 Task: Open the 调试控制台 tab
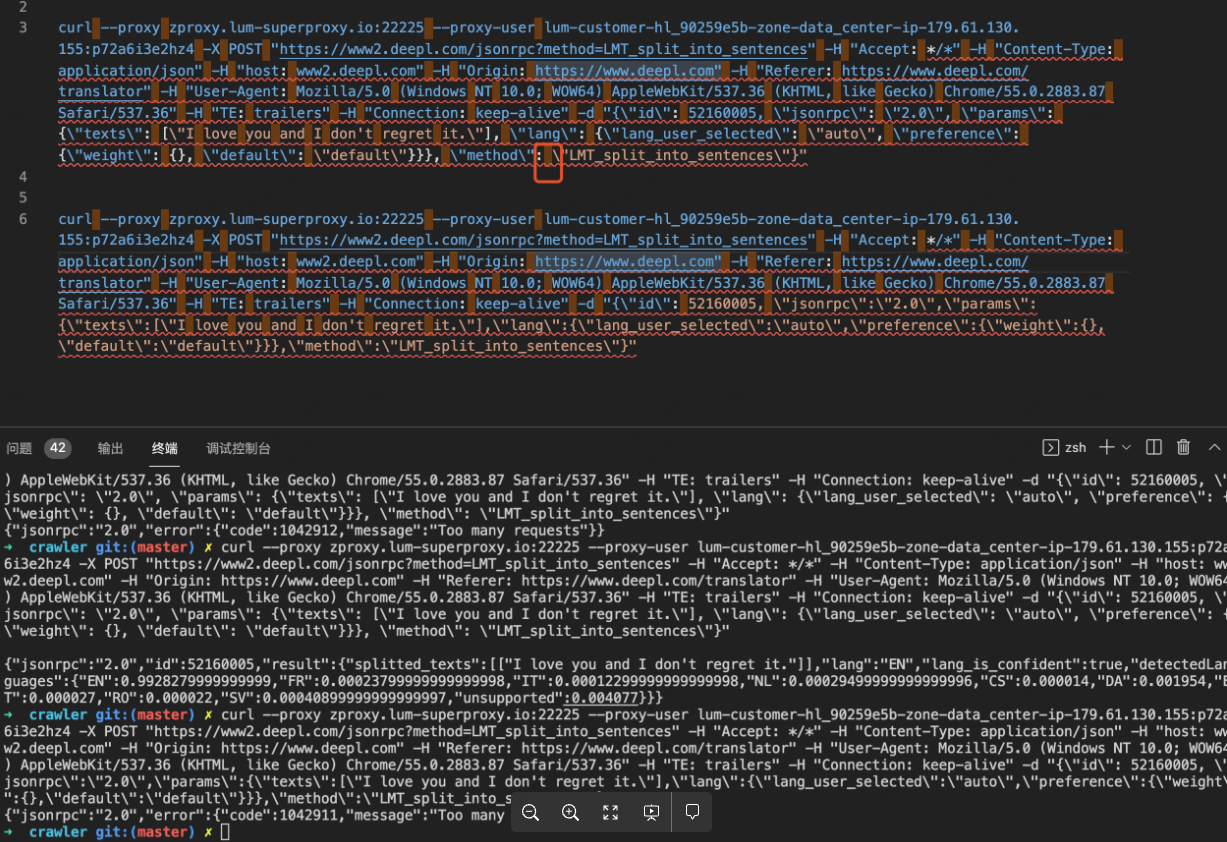[238, 448]
